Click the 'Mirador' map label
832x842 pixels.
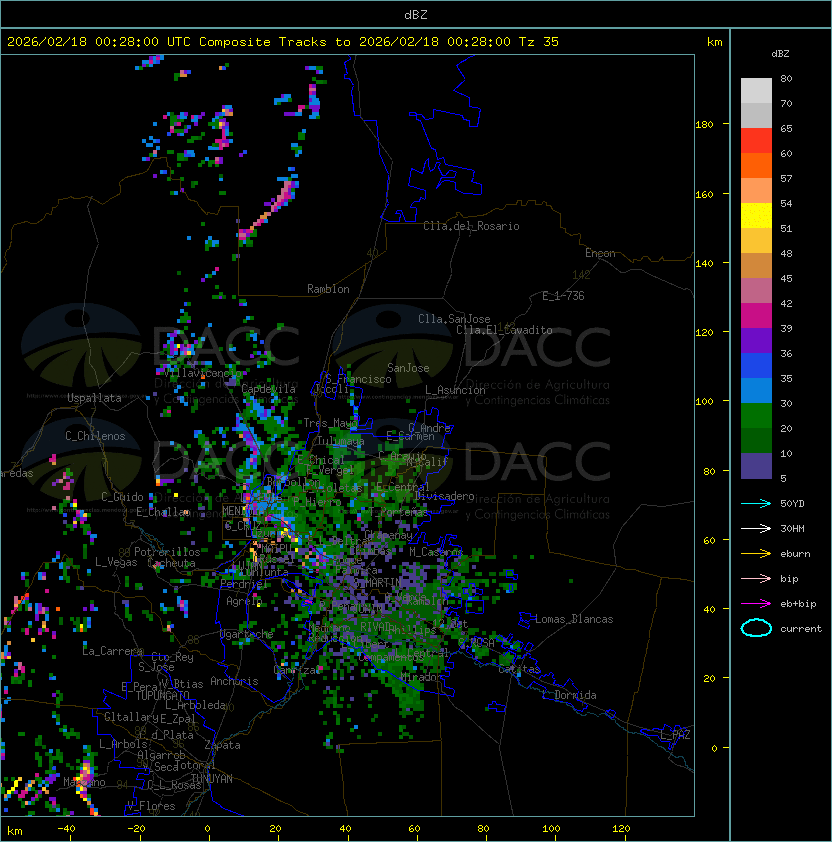point(422,677)
